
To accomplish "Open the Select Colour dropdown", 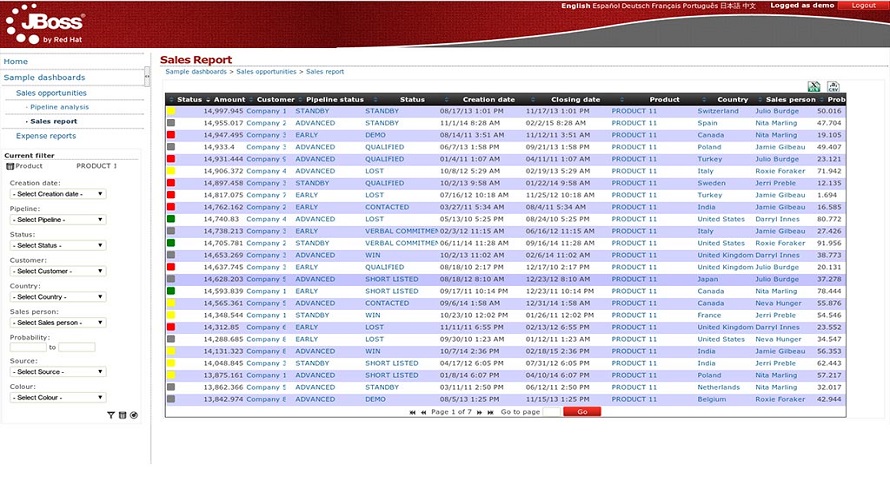I will (58, 398).
